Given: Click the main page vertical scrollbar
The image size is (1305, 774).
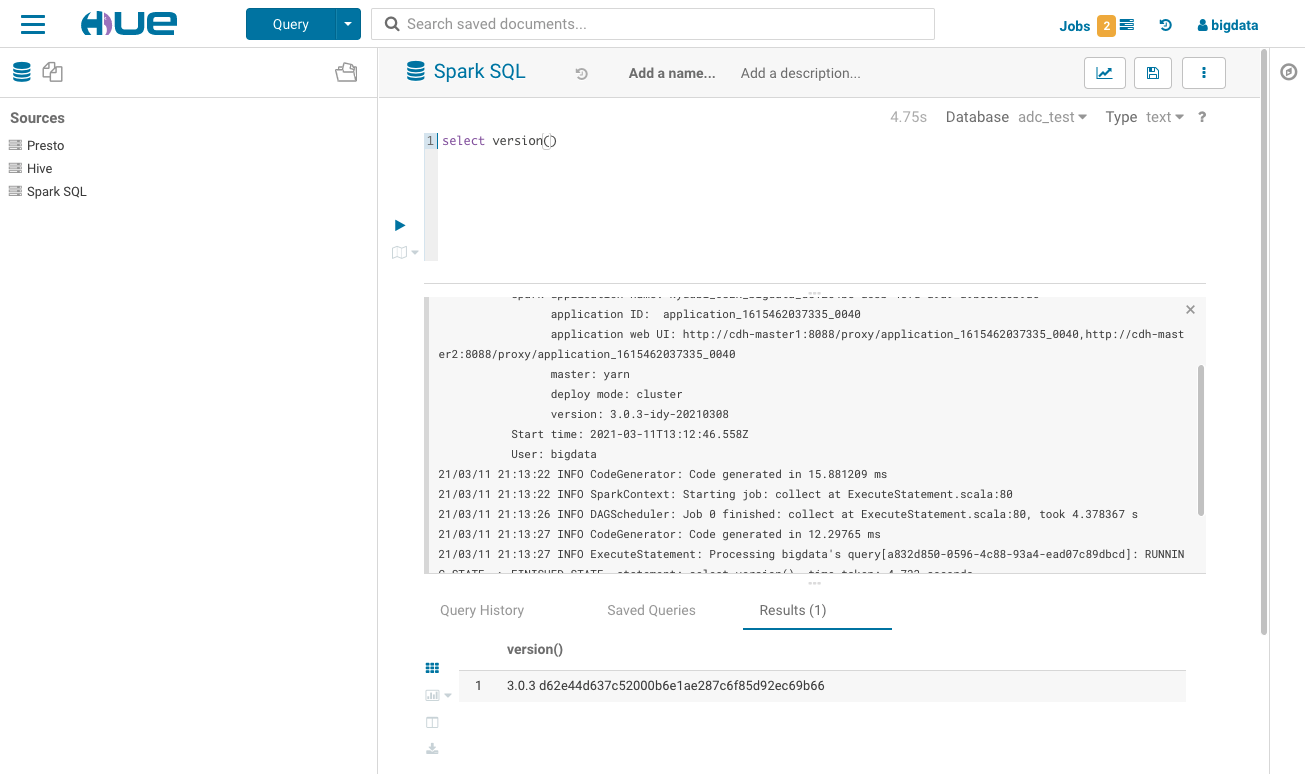Looking at the screenshot, I should click(1264, 340).
